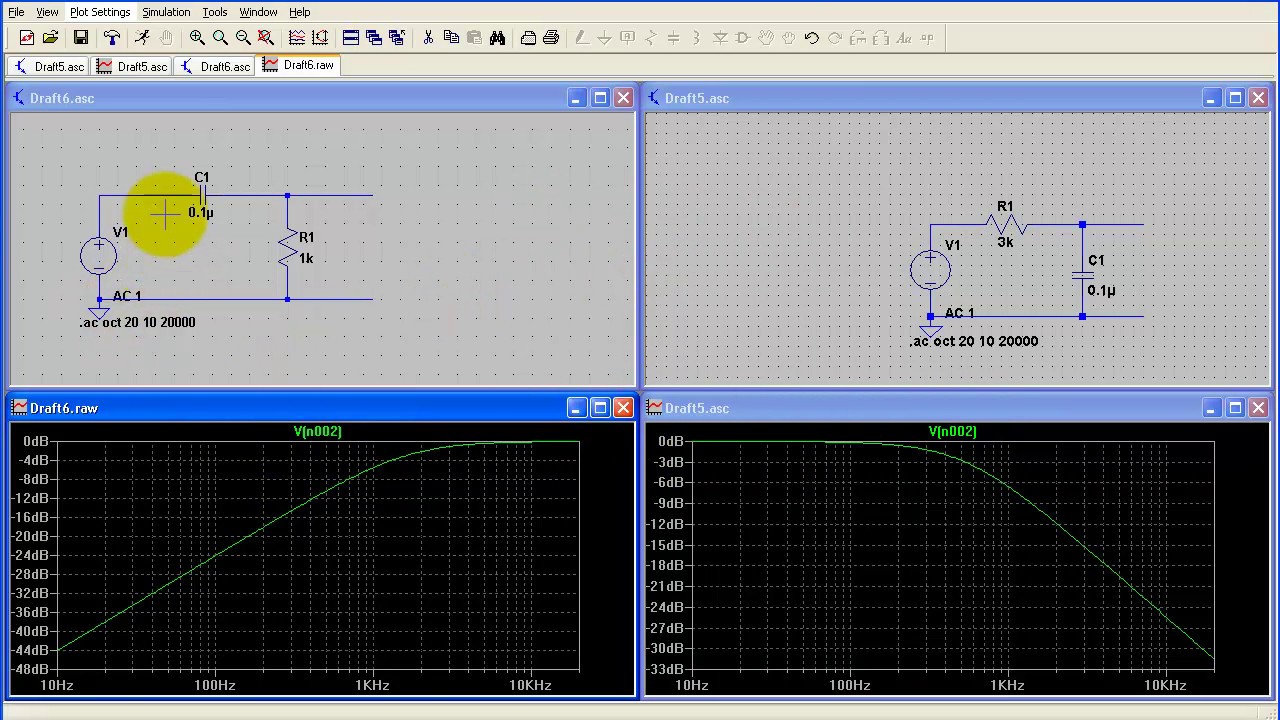The image size is (1280, 720).
Task: Open Print Setup icon
Action: (528, 38)
